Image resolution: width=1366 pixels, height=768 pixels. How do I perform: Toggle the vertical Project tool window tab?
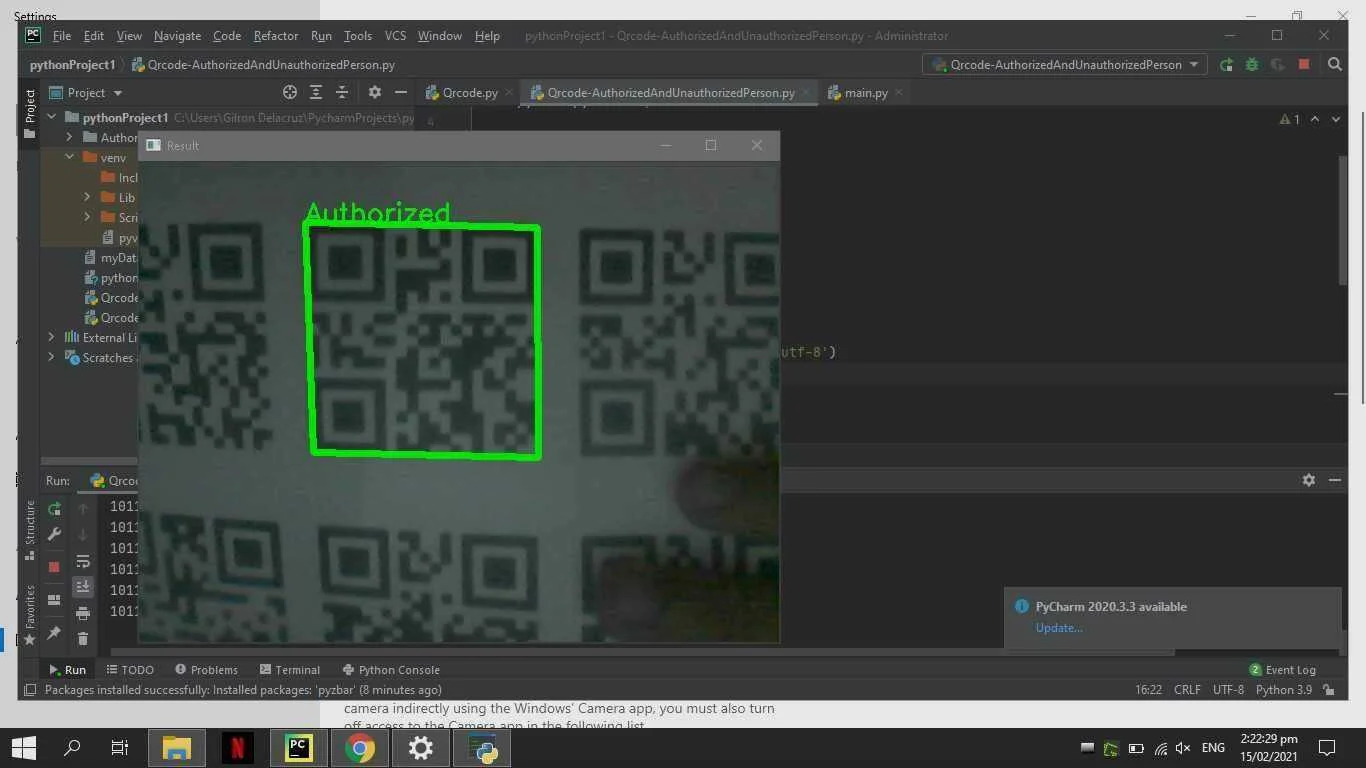(29, 112)
